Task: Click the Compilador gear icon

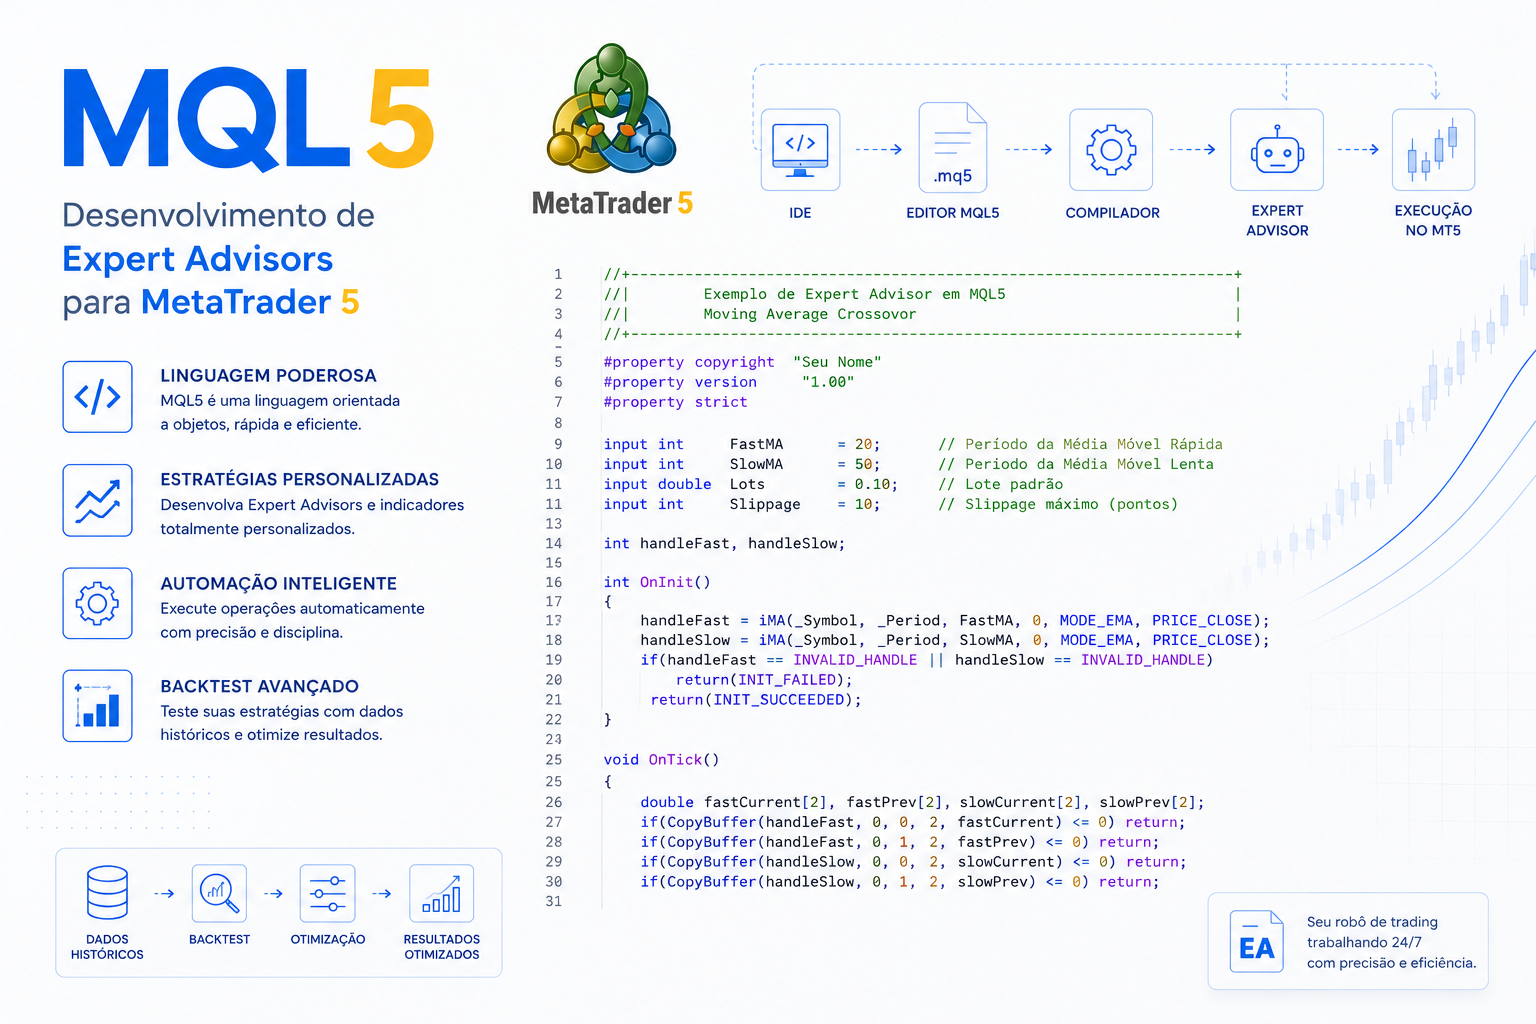Action: pos(1111,150)
